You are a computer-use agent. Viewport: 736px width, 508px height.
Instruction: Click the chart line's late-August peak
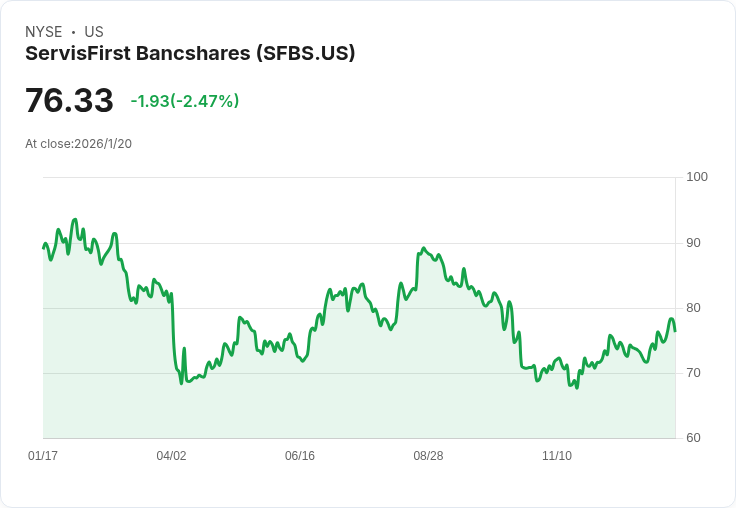click(424, 248)
